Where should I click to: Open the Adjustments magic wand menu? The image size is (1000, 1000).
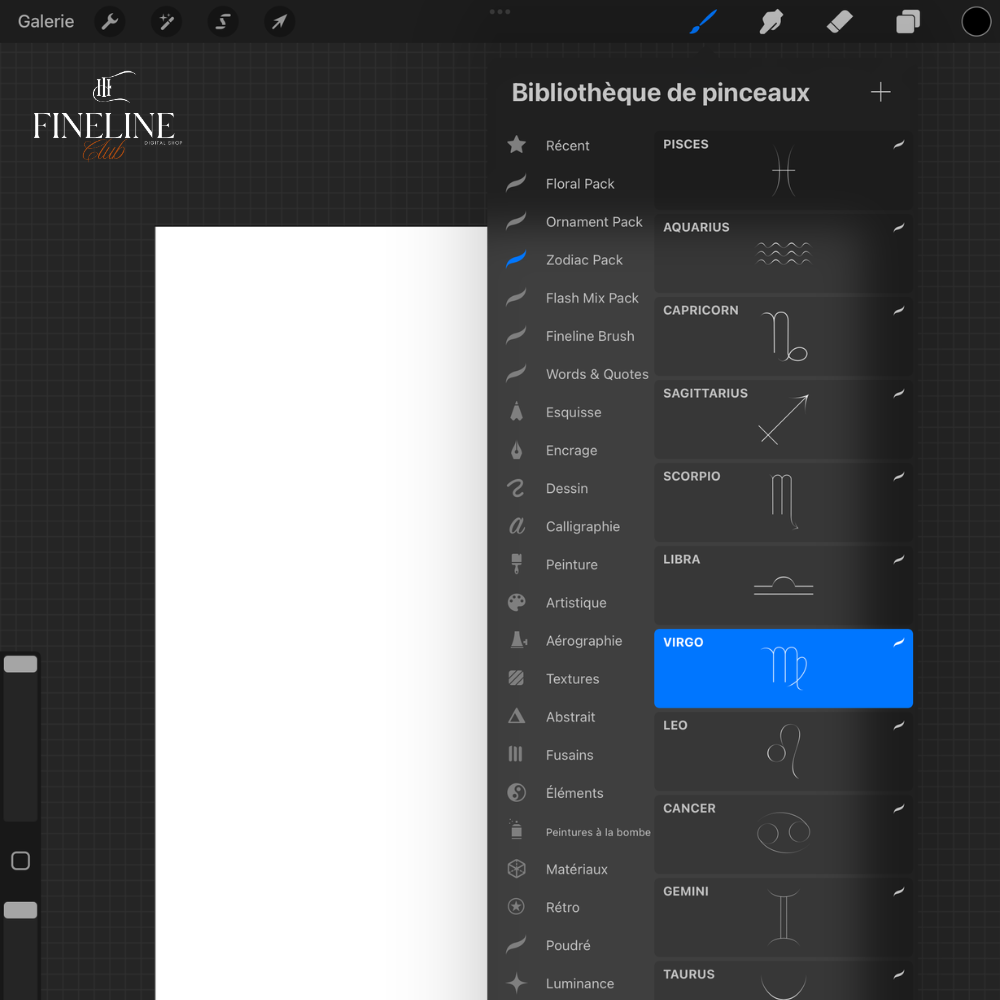click(166, 21)
